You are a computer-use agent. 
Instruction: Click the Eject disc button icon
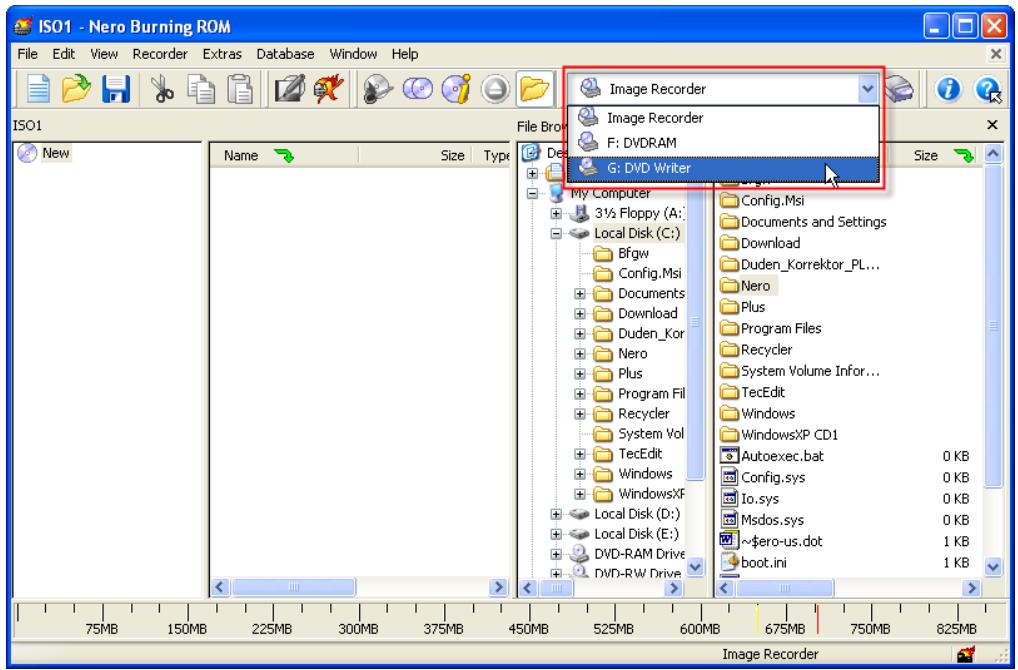click(495, 89)
